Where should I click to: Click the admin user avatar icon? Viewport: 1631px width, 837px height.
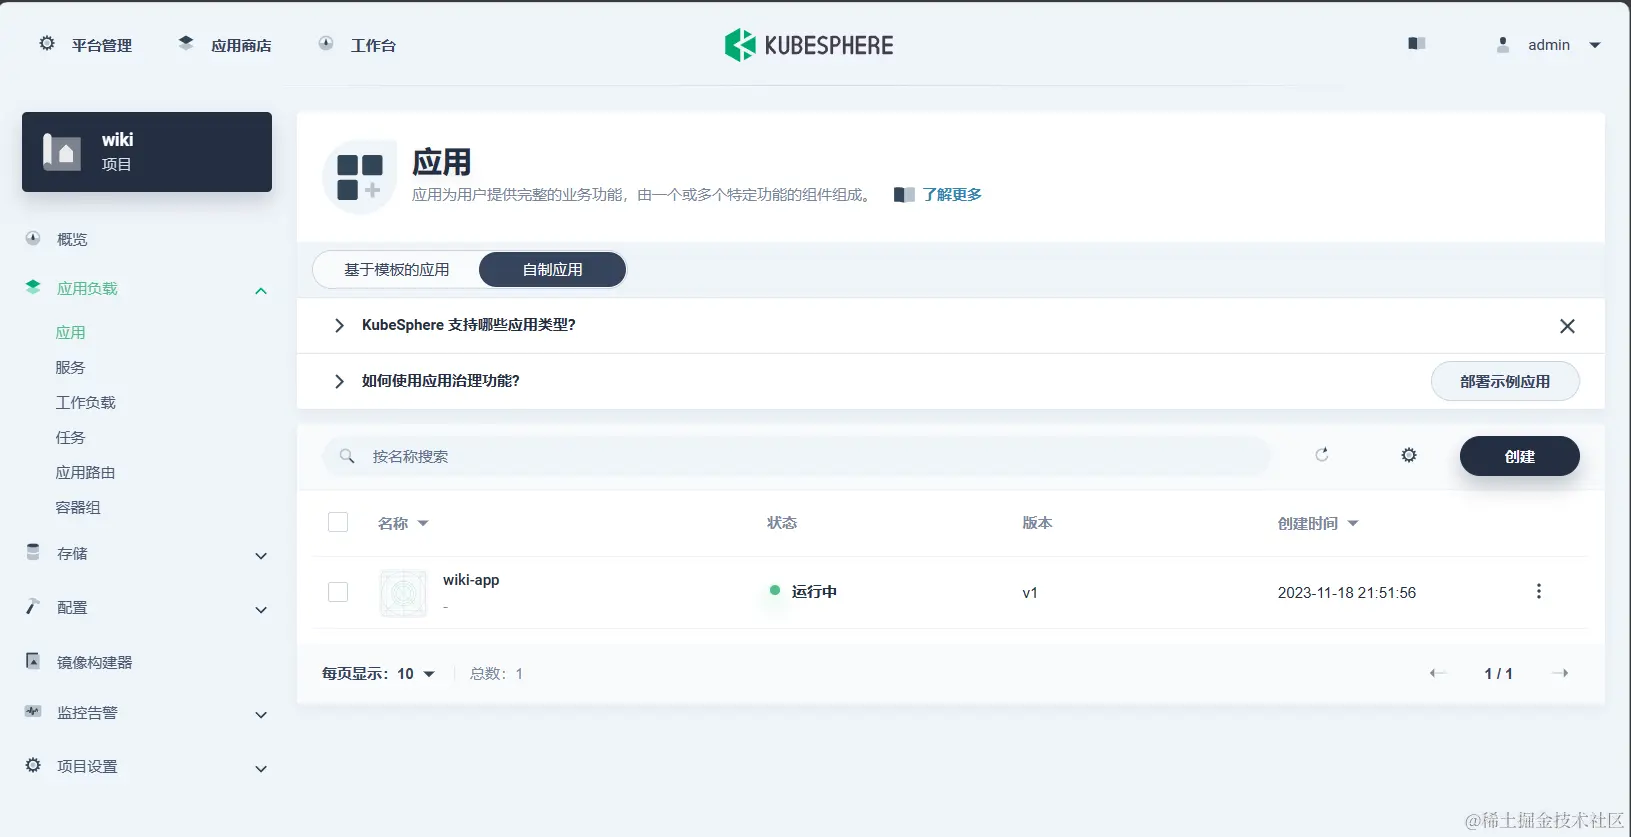pos(1502,45)
